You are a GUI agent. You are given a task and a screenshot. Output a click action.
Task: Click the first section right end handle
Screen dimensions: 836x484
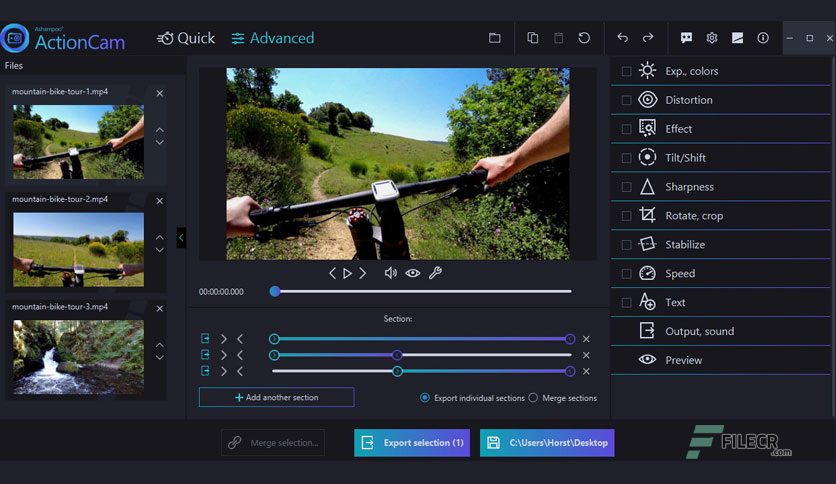click(570, 339)
